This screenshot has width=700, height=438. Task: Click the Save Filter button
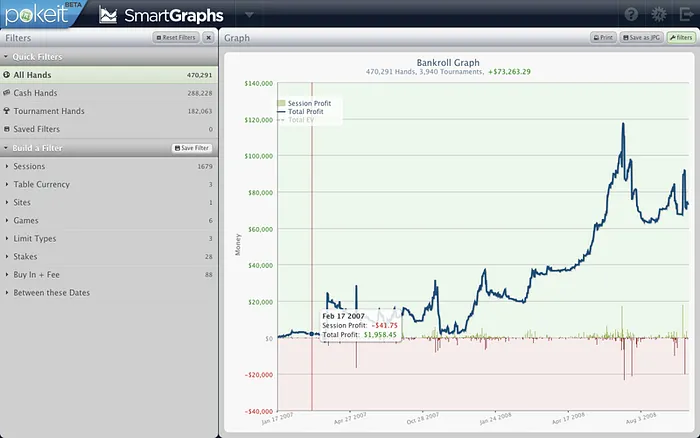pos(192,148)
